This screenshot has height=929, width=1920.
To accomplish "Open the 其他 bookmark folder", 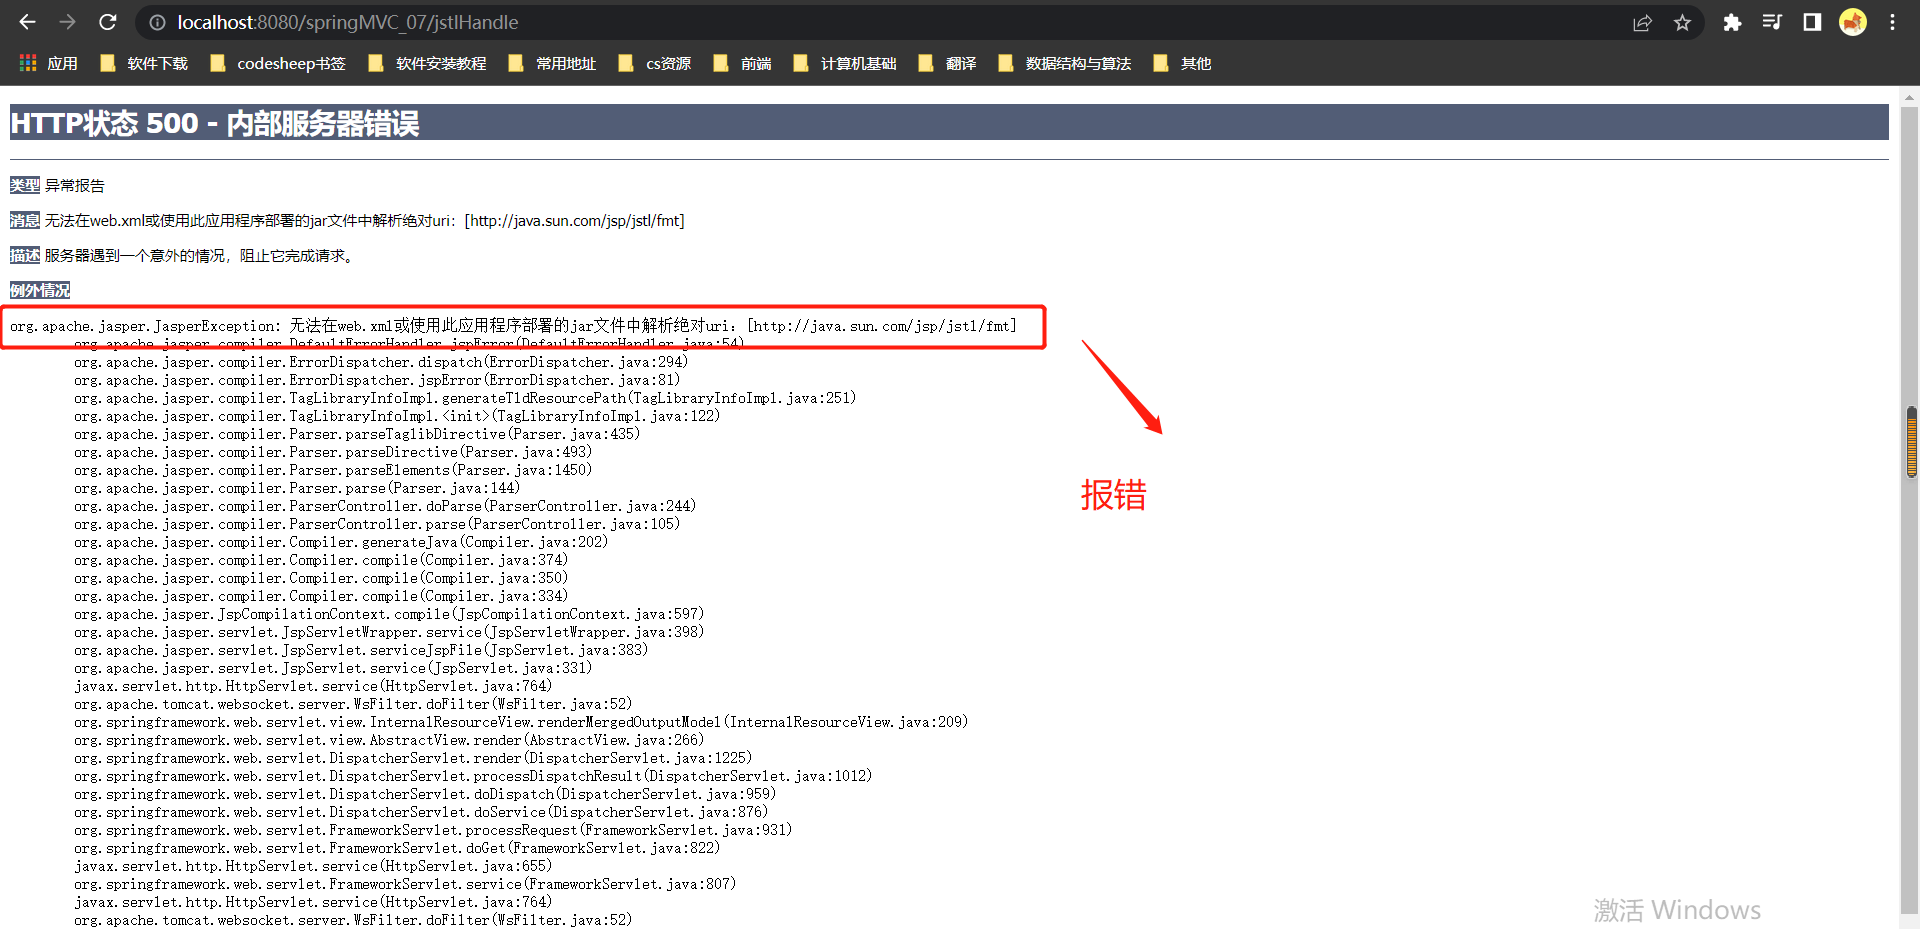I will (1182, 63).
